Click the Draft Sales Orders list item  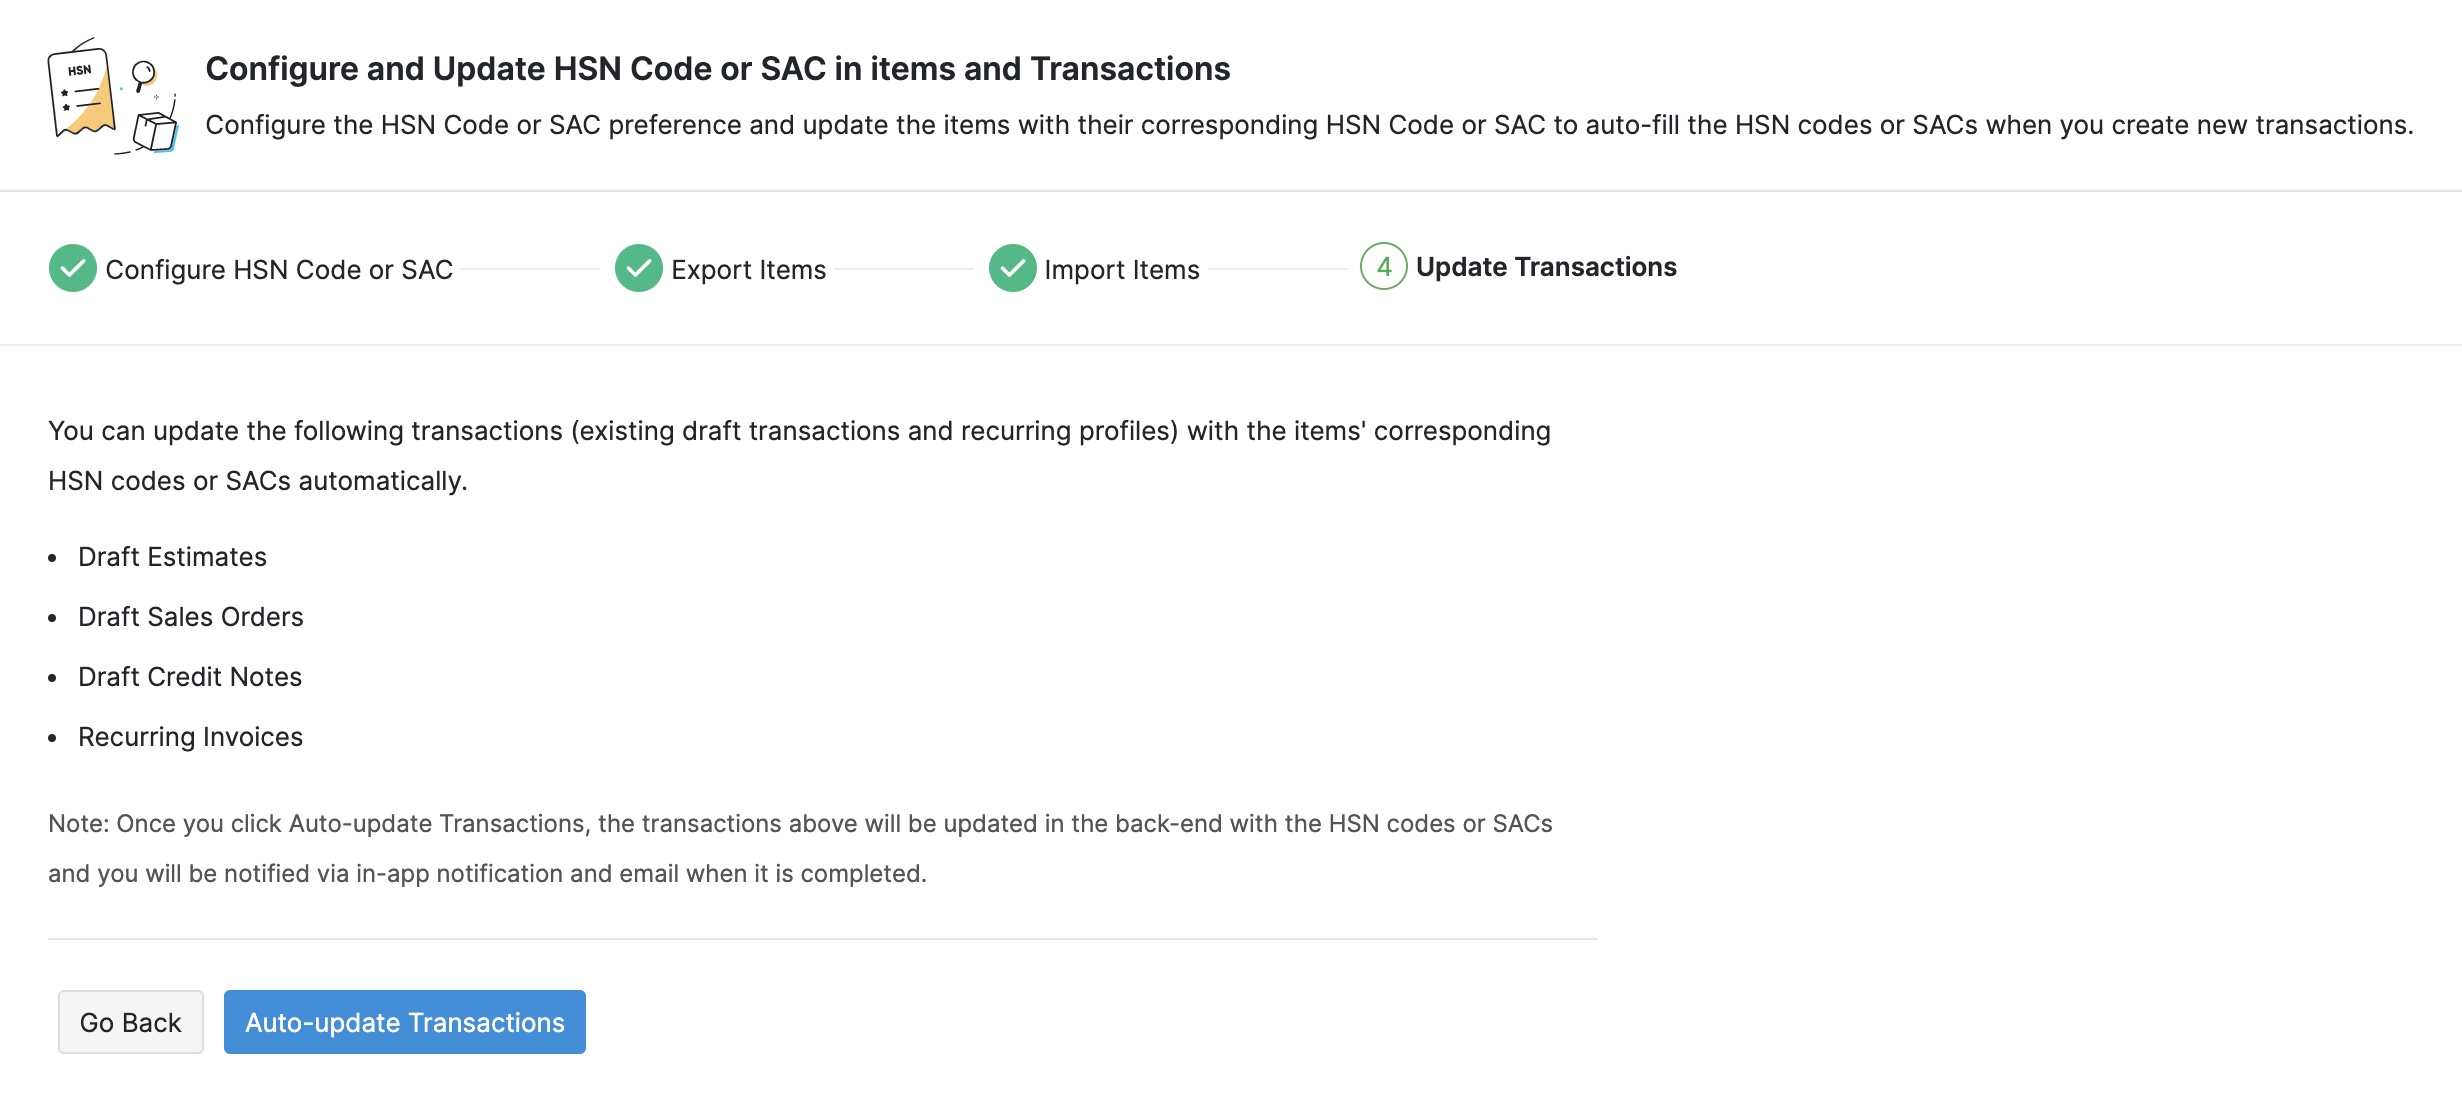(x=190, y=617)
